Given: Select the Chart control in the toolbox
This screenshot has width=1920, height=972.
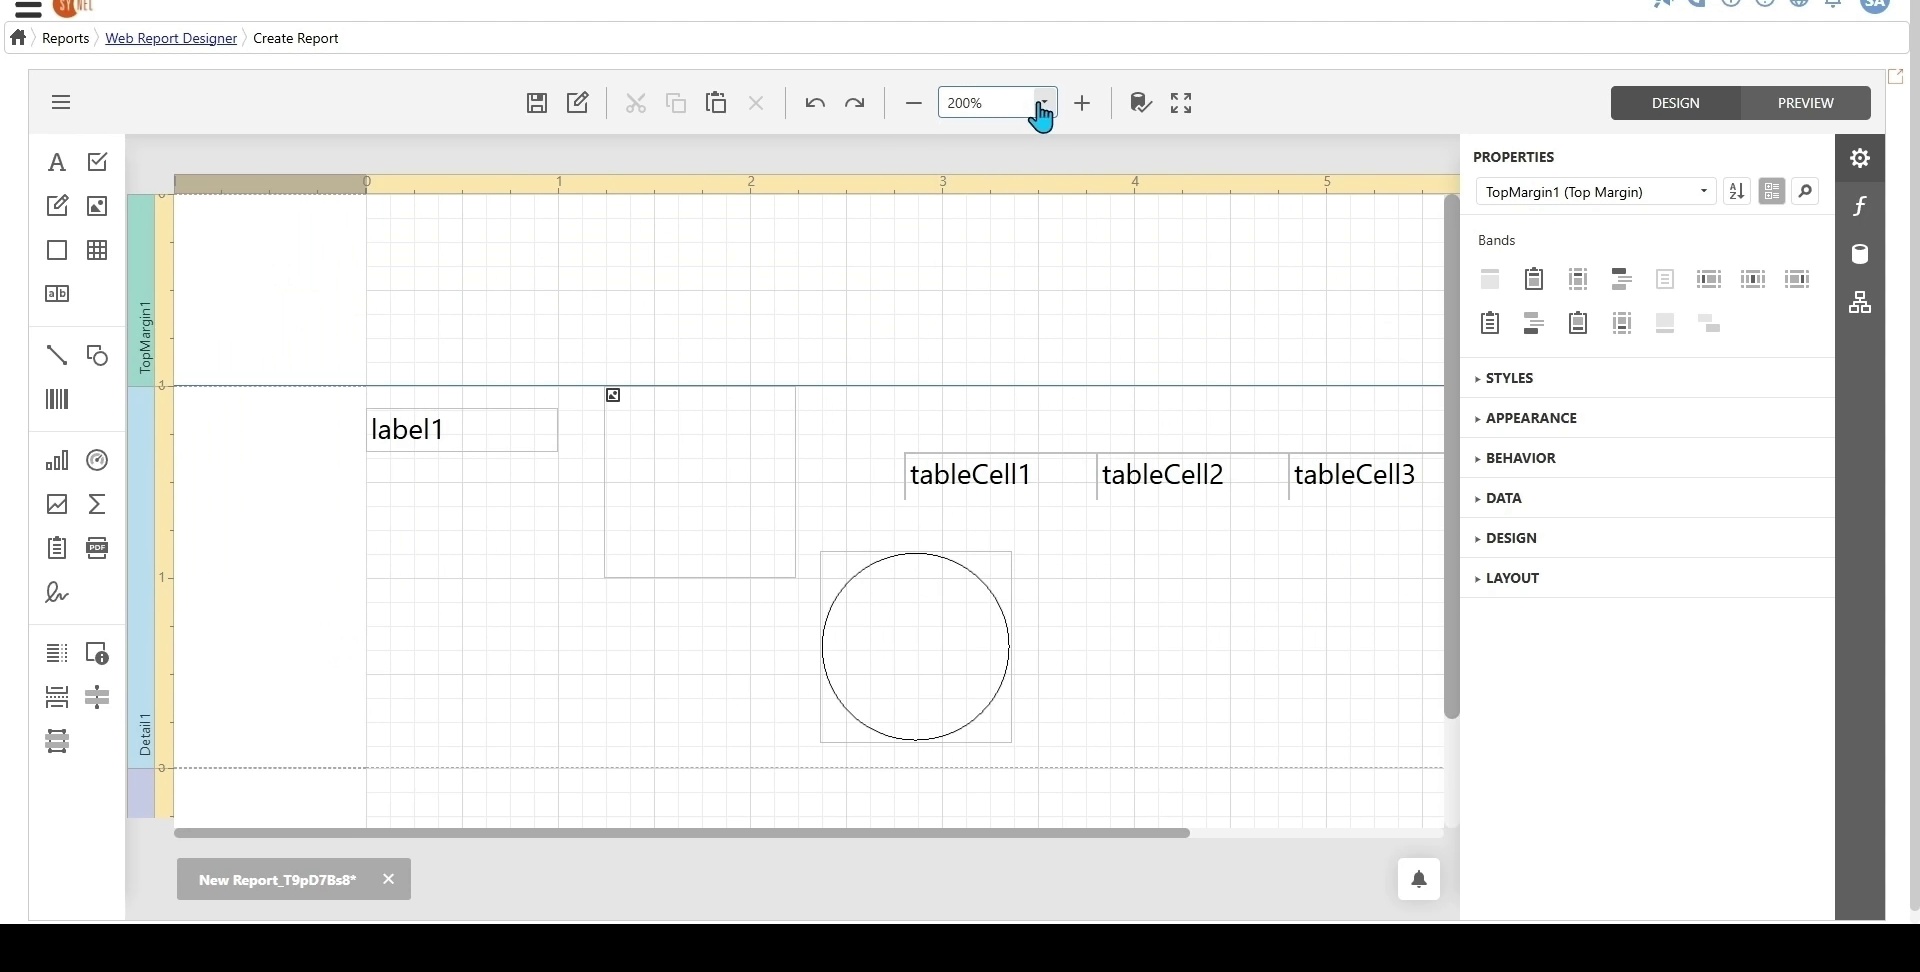Looking at the screenshot, I should point(57,460).
